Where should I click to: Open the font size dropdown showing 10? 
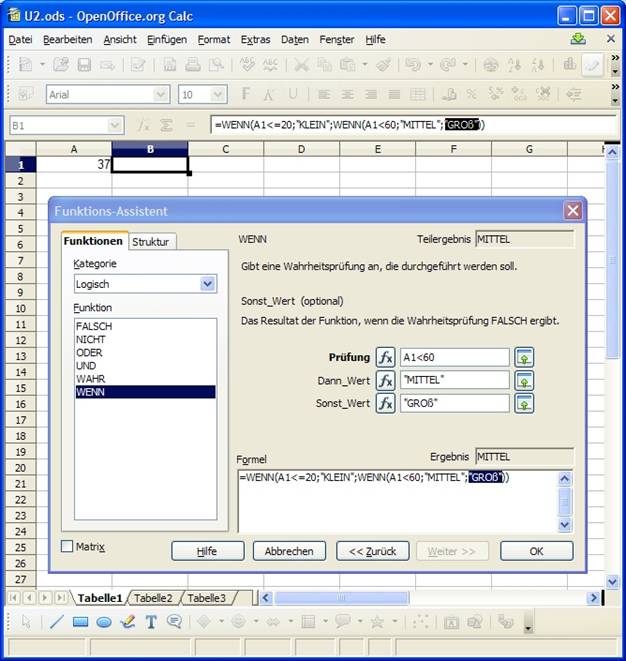(218, 94)
